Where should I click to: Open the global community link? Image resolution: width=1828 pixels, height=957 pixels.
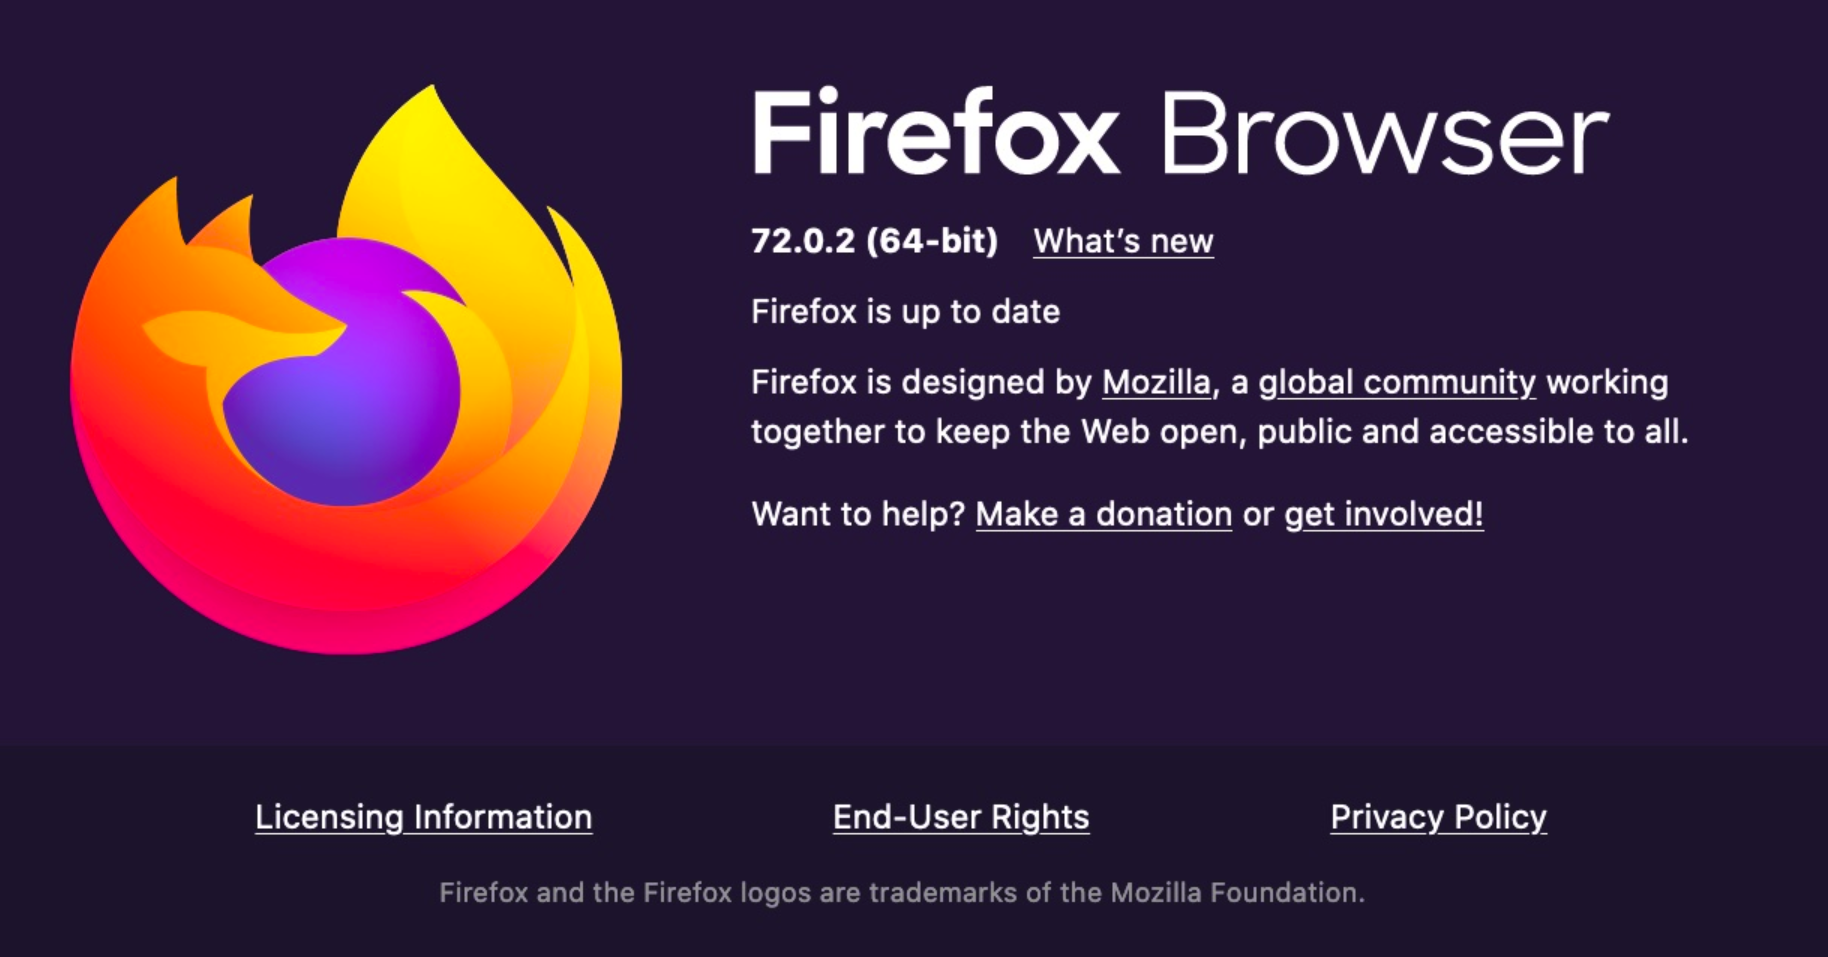click(x=1396, y=382)
